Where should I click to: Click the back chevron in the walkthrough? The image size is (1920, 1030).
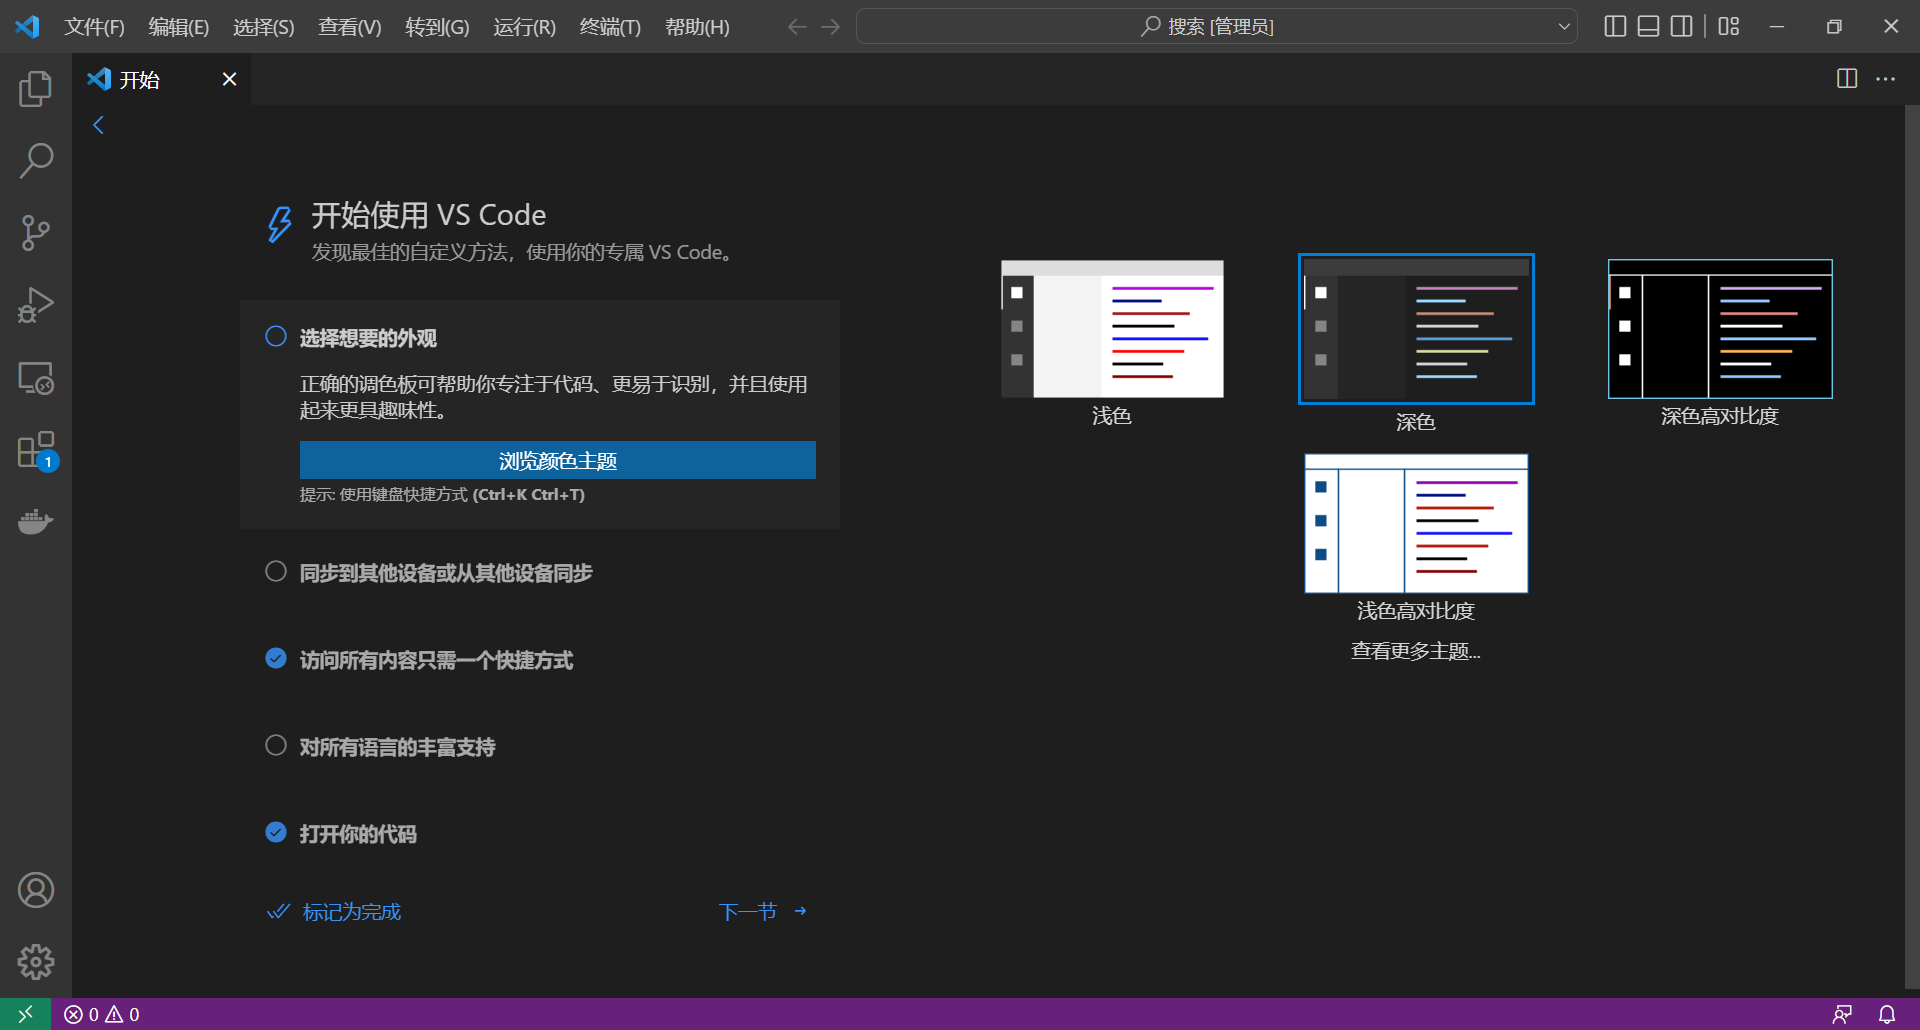coord(98,125)
